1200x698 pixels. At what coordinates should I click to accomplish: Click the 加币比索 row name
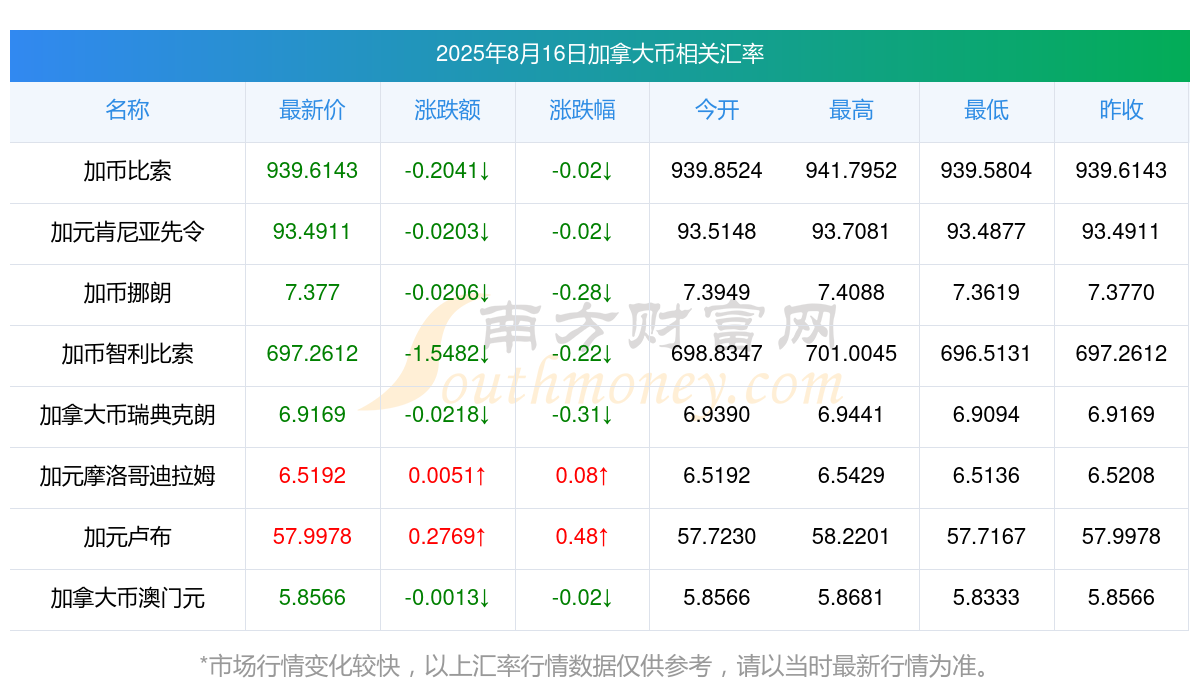pos(127,171)
